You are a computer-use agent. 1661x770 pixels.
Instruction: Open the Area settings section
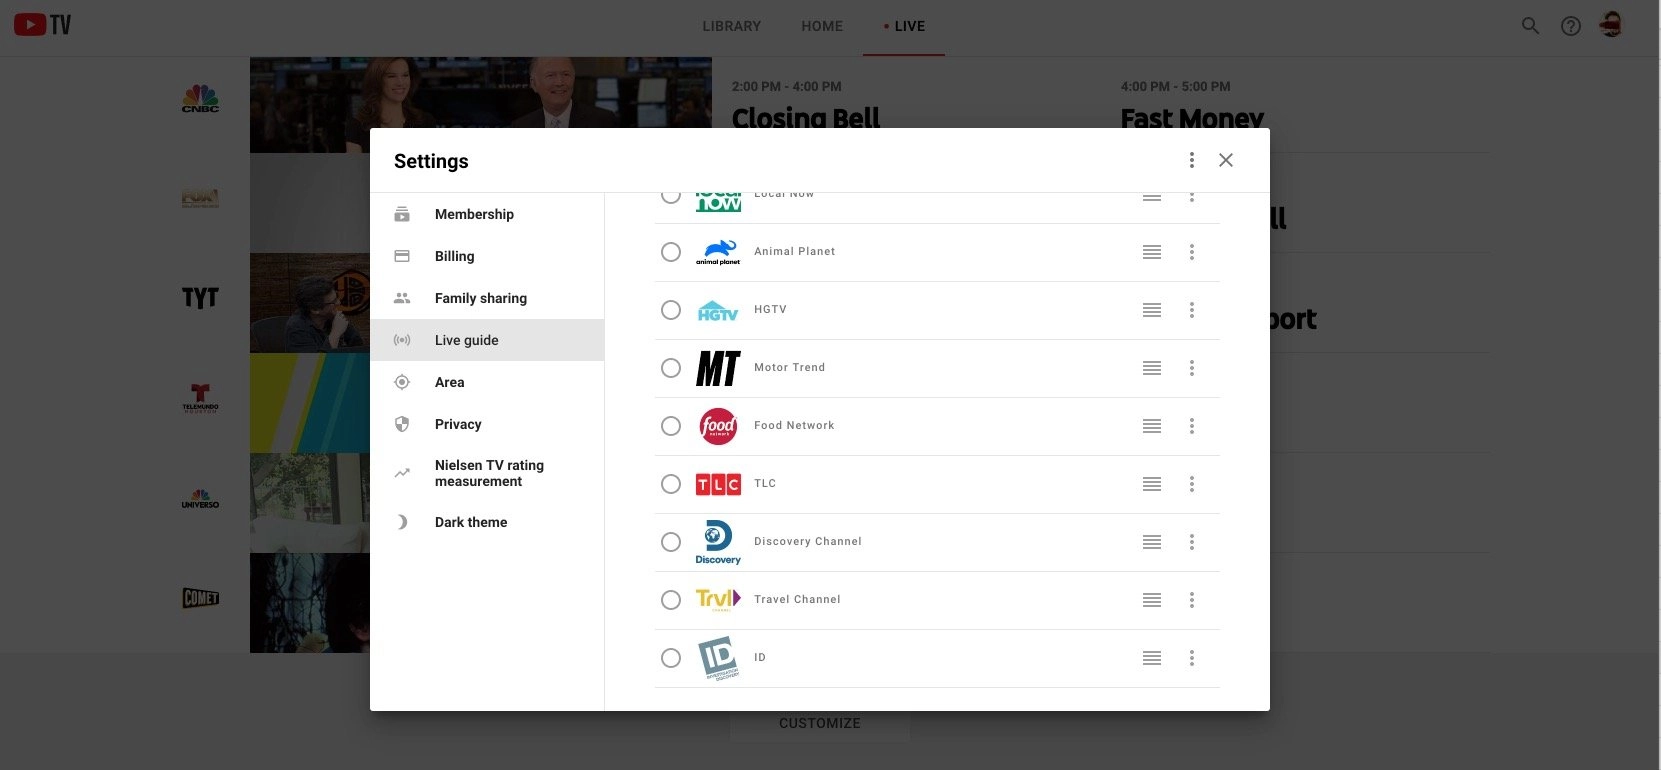487,382
